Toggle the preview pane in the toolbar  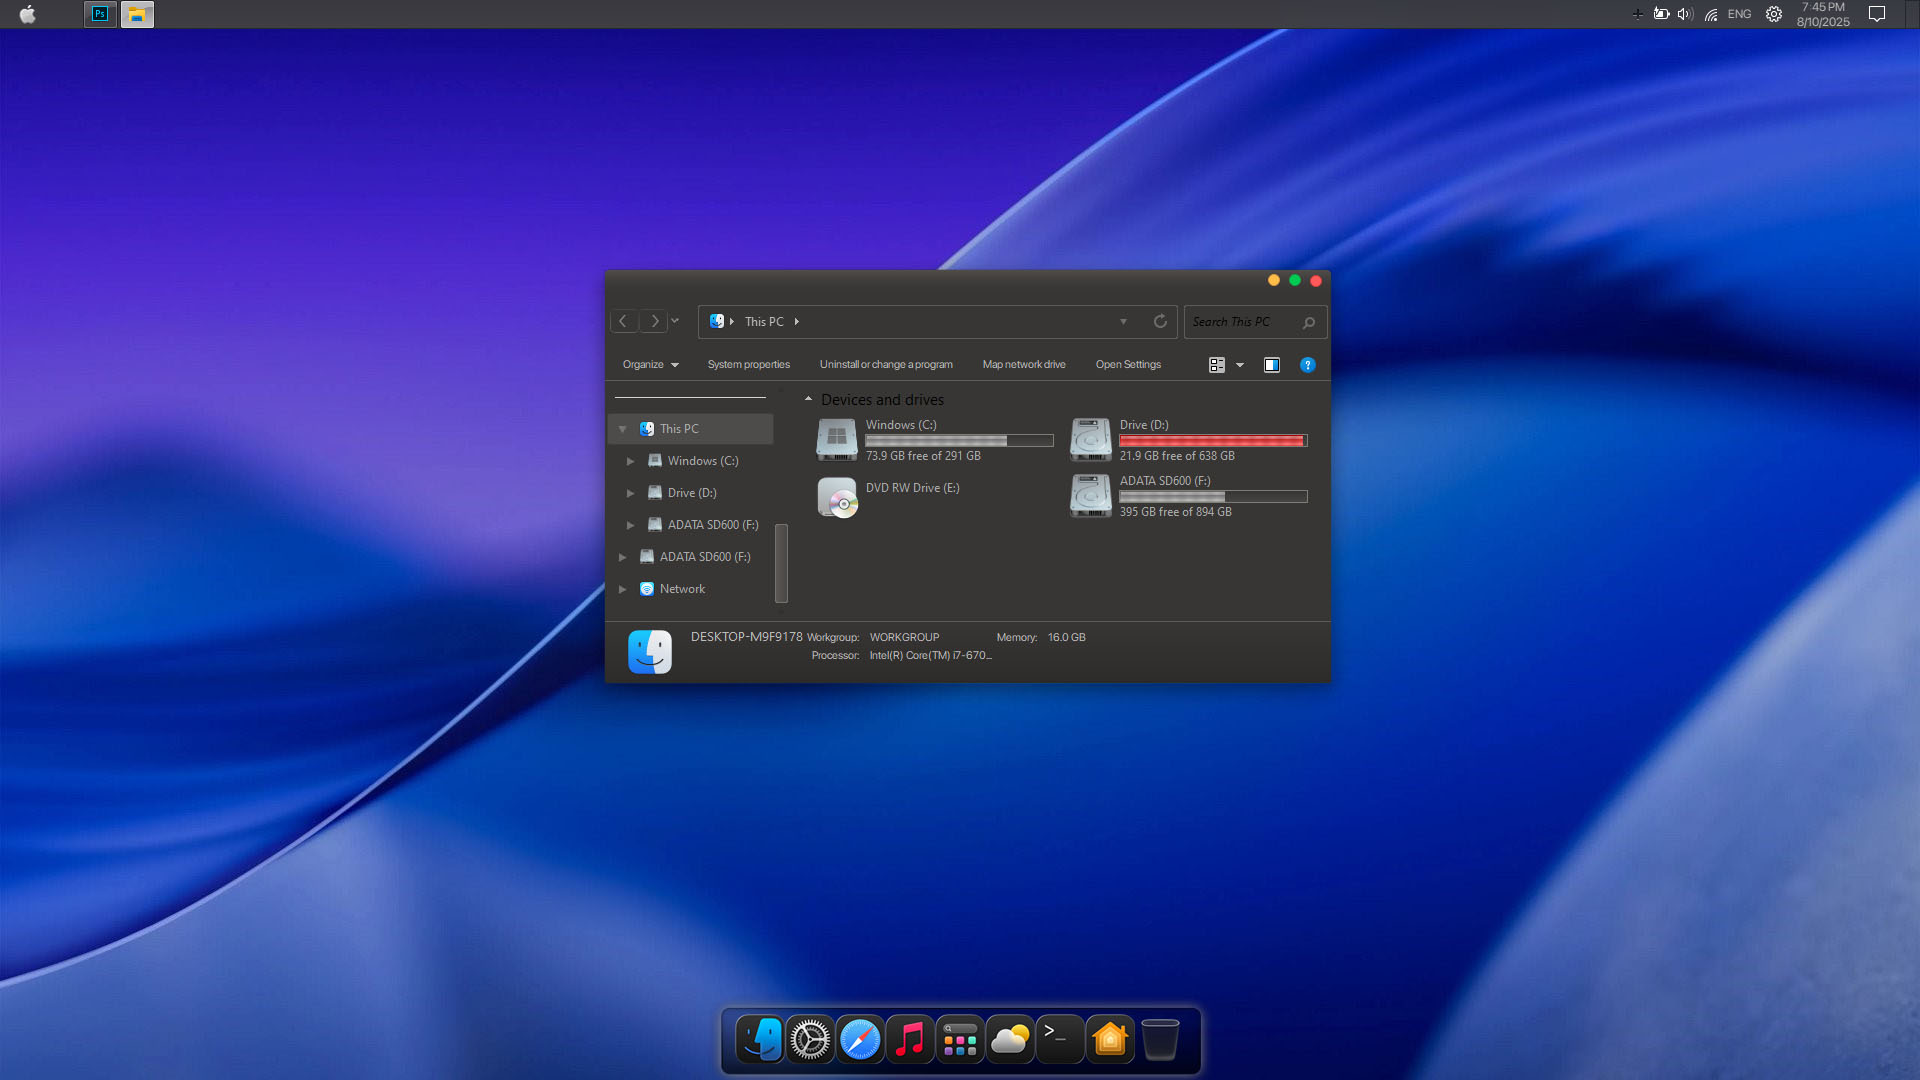(1272, 364)
